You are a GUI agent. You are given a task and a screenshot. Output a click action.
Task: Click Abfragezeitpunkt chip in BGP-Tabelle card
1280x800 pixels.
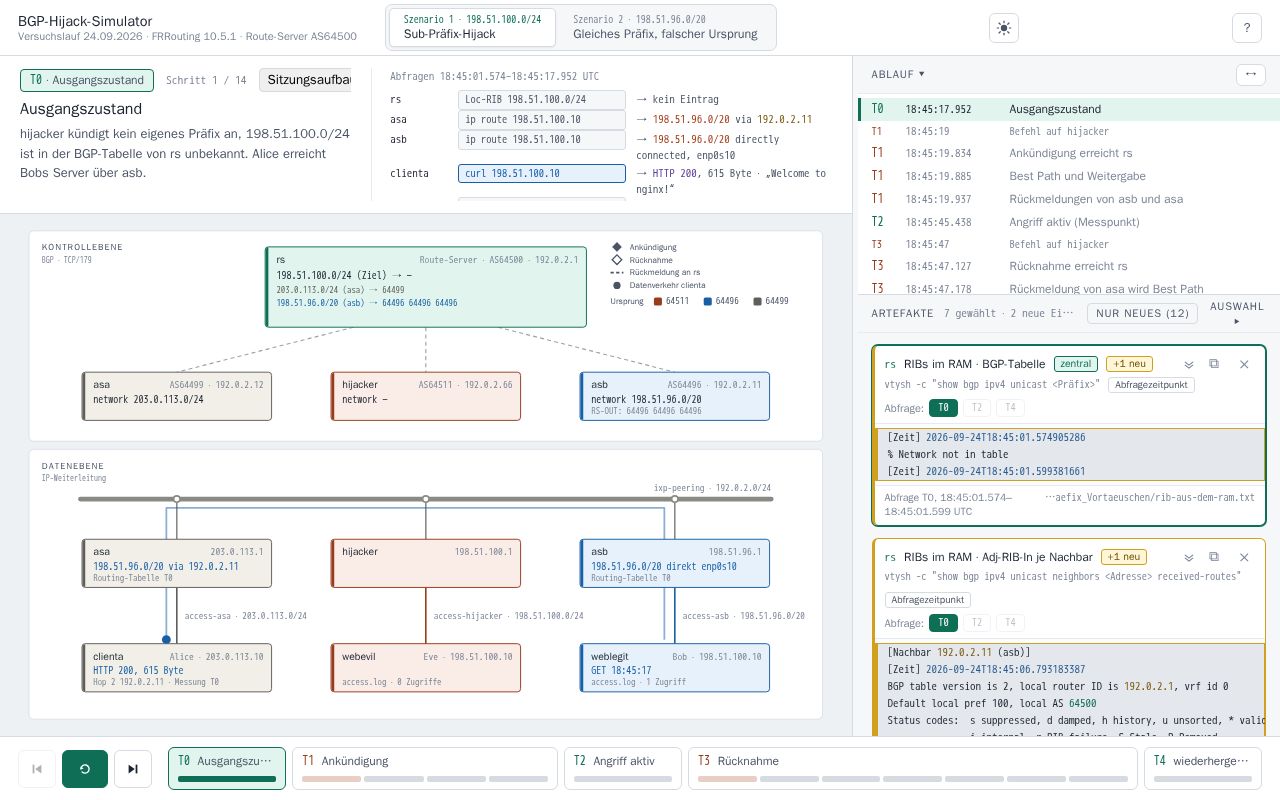coord(1151,385)
